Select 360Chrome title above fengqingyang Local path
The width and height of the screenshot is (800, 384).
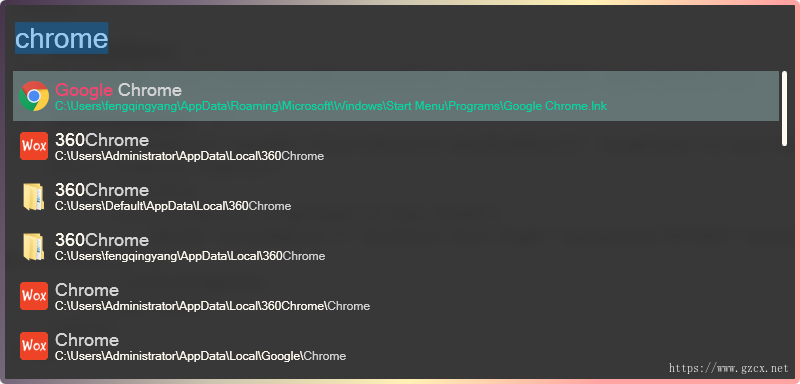pos(102,240)
